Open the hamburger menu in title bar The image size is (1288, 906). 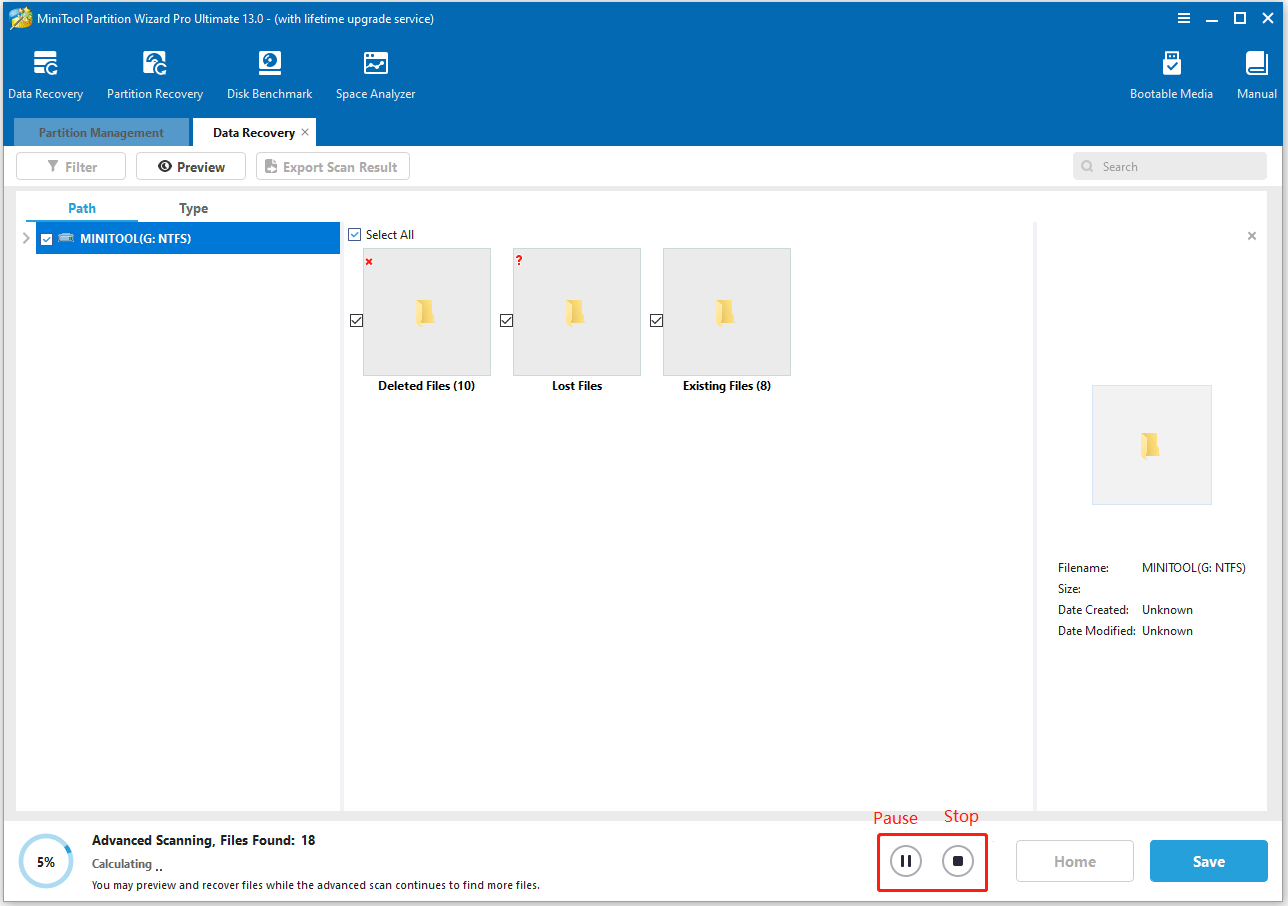tap(1184, 18)
